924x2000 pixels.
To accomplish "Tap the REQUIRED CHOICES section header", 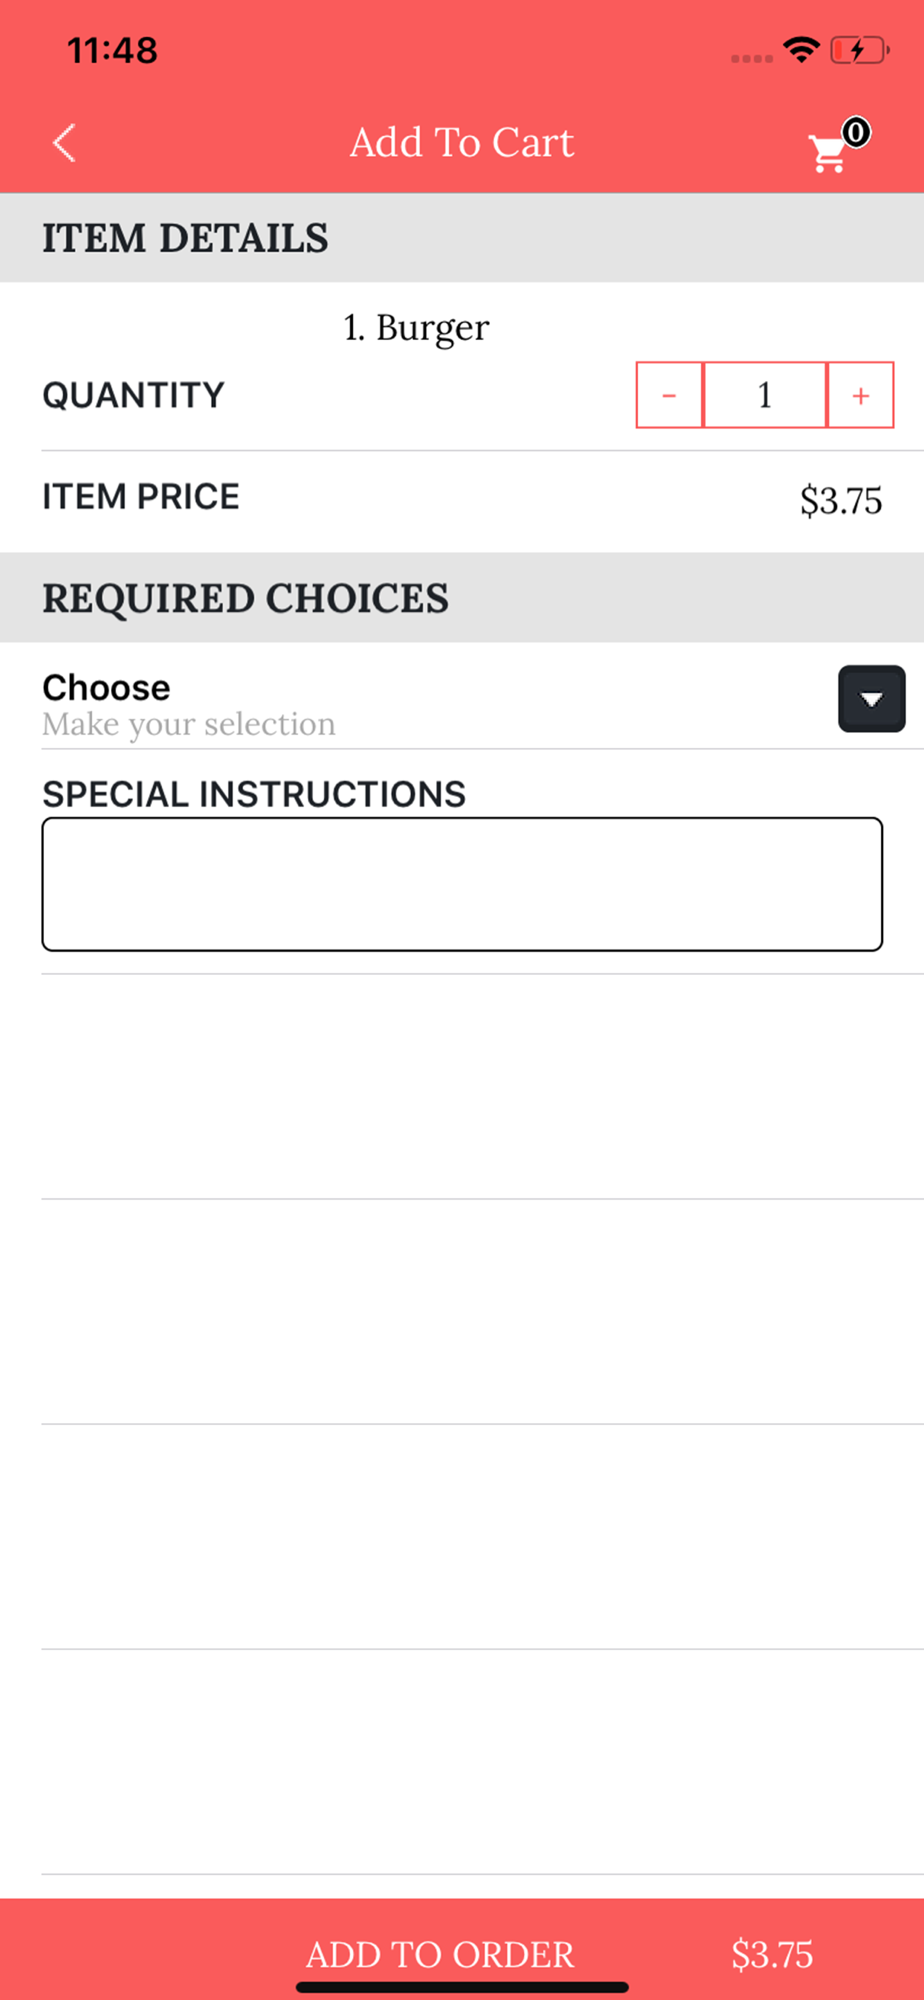I will coord(245,598).
